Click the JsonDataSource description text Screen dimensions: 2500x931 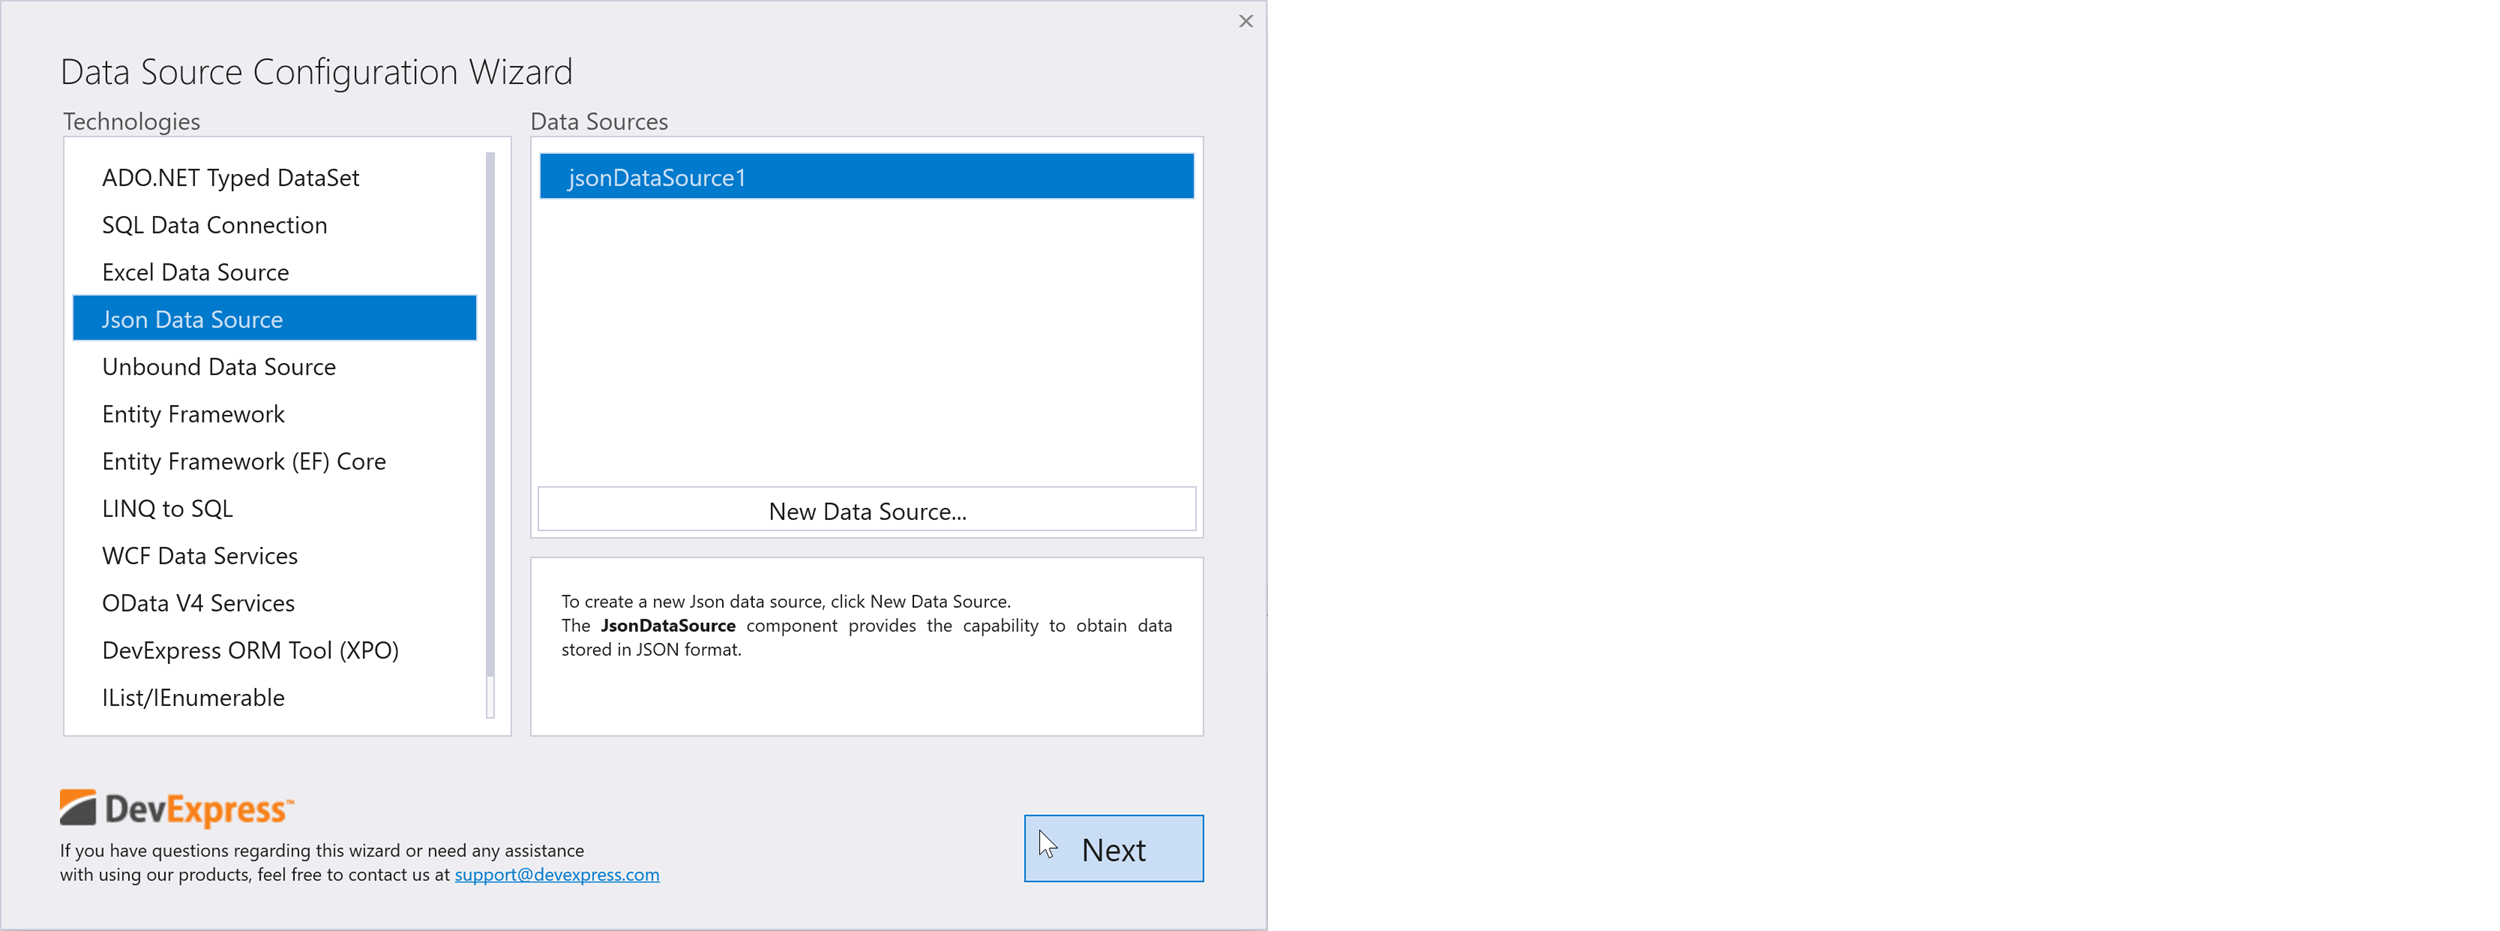point(866,625)
